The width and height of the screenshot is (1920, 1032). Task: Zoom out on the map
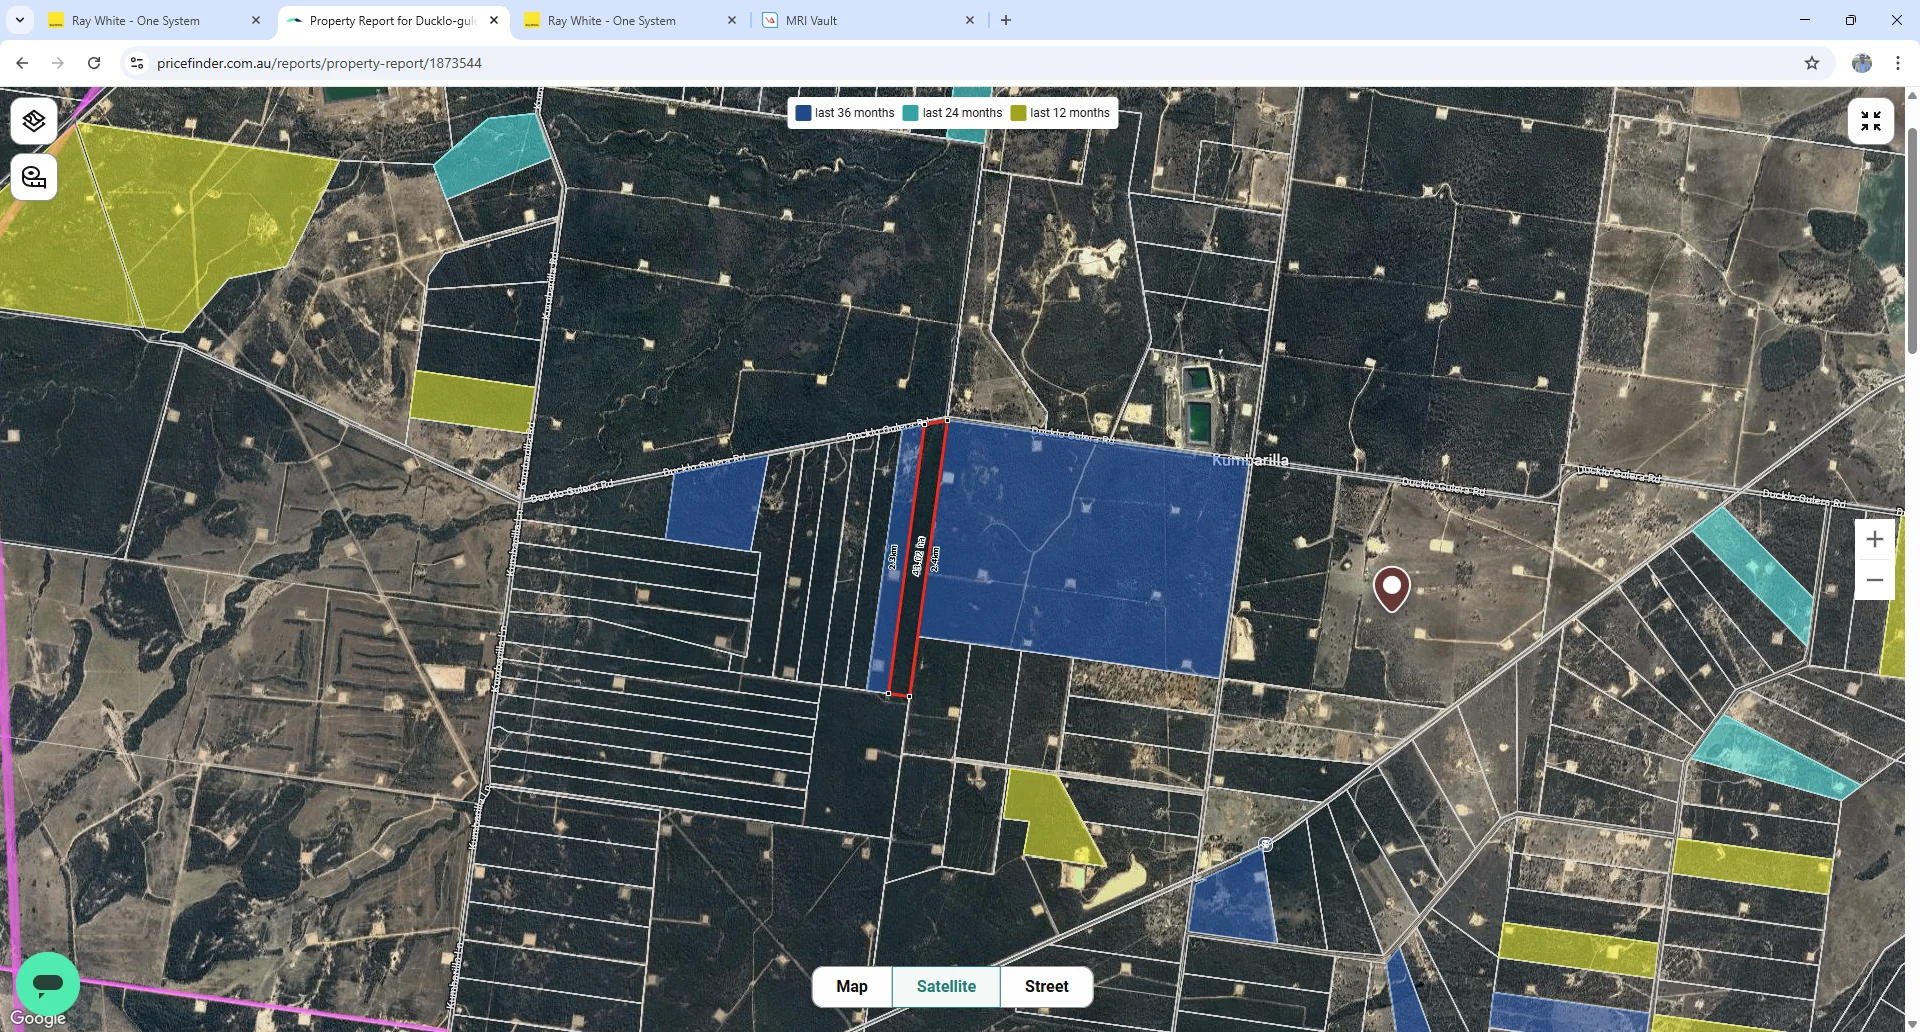tap(1875, 579)
